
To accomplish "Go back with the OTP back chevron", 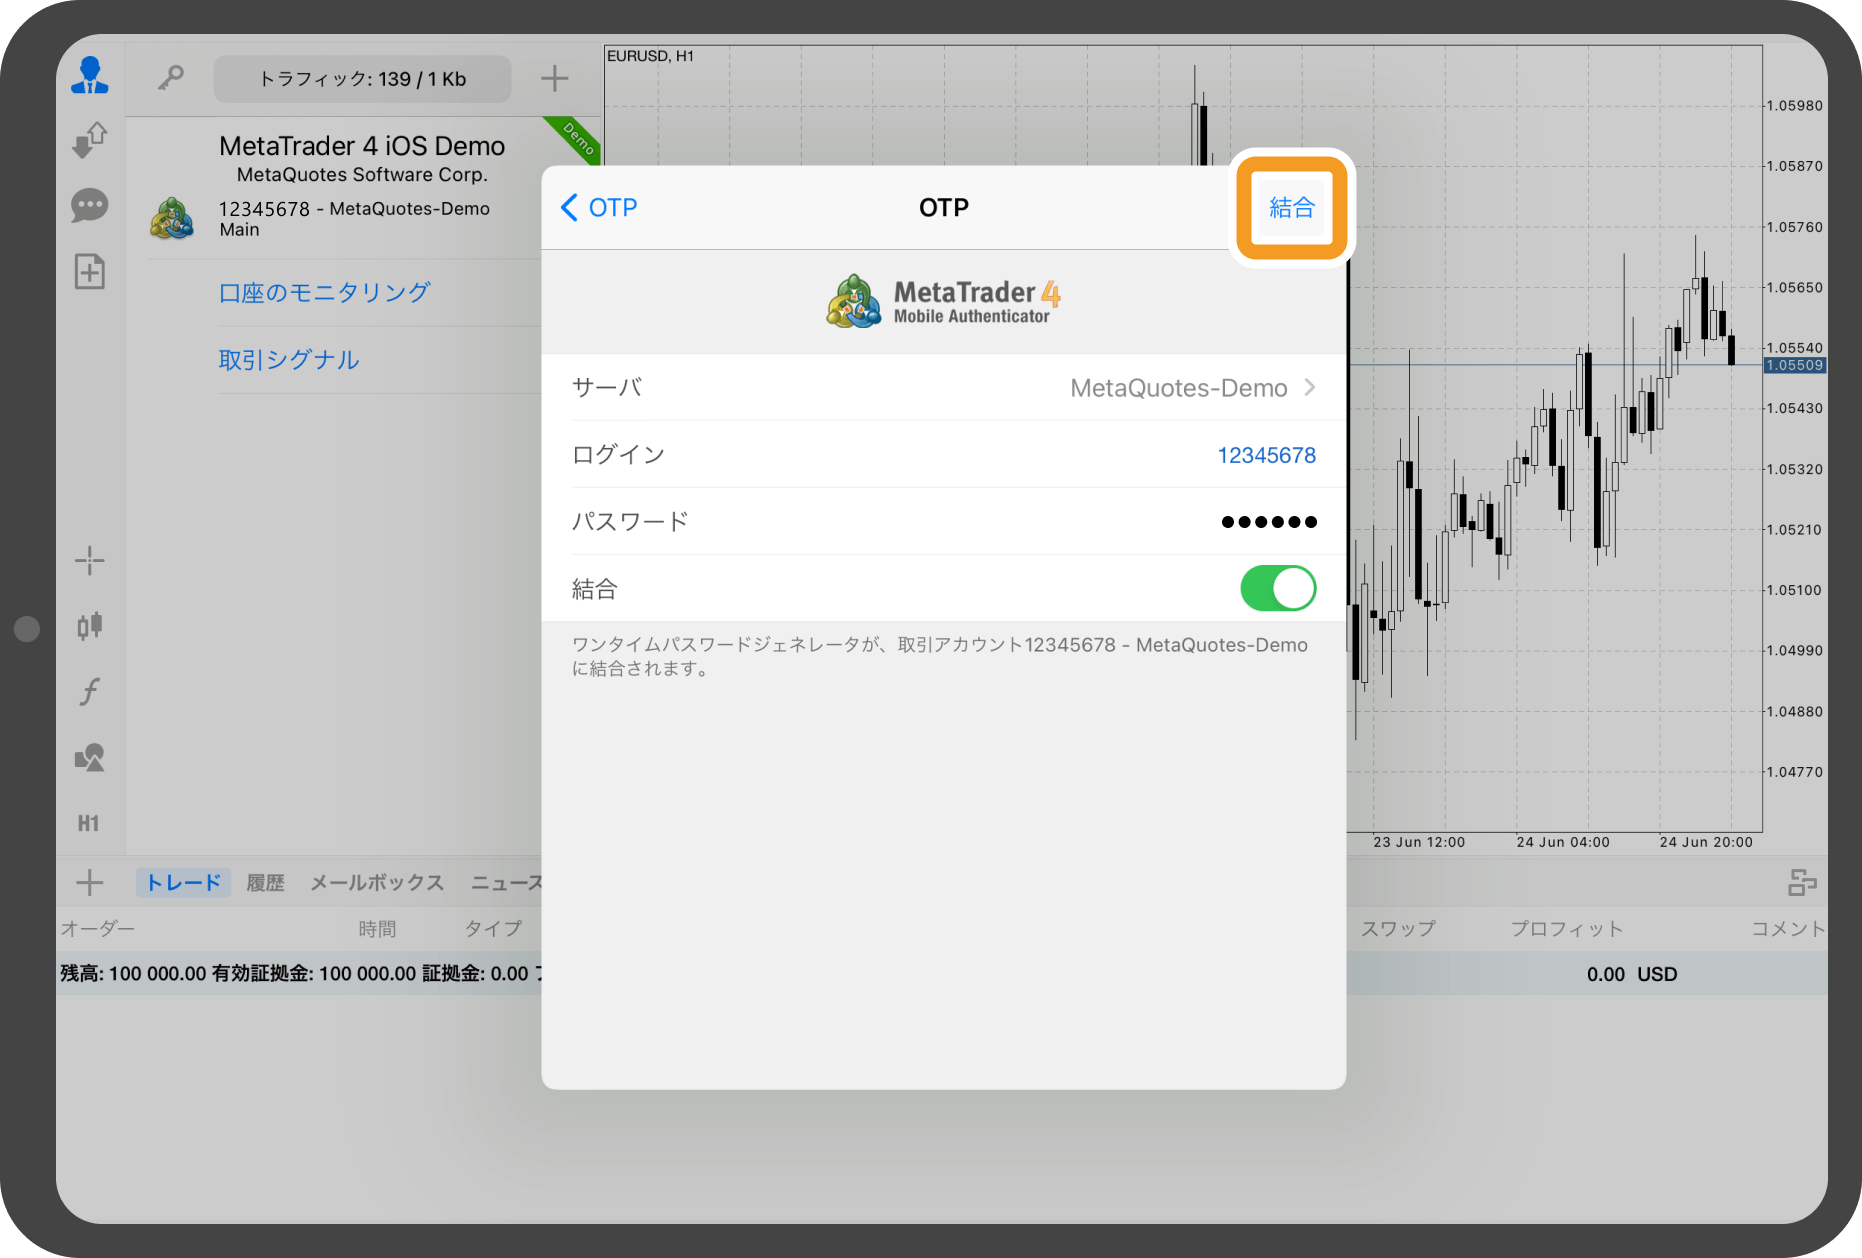I will pos(598,207).
